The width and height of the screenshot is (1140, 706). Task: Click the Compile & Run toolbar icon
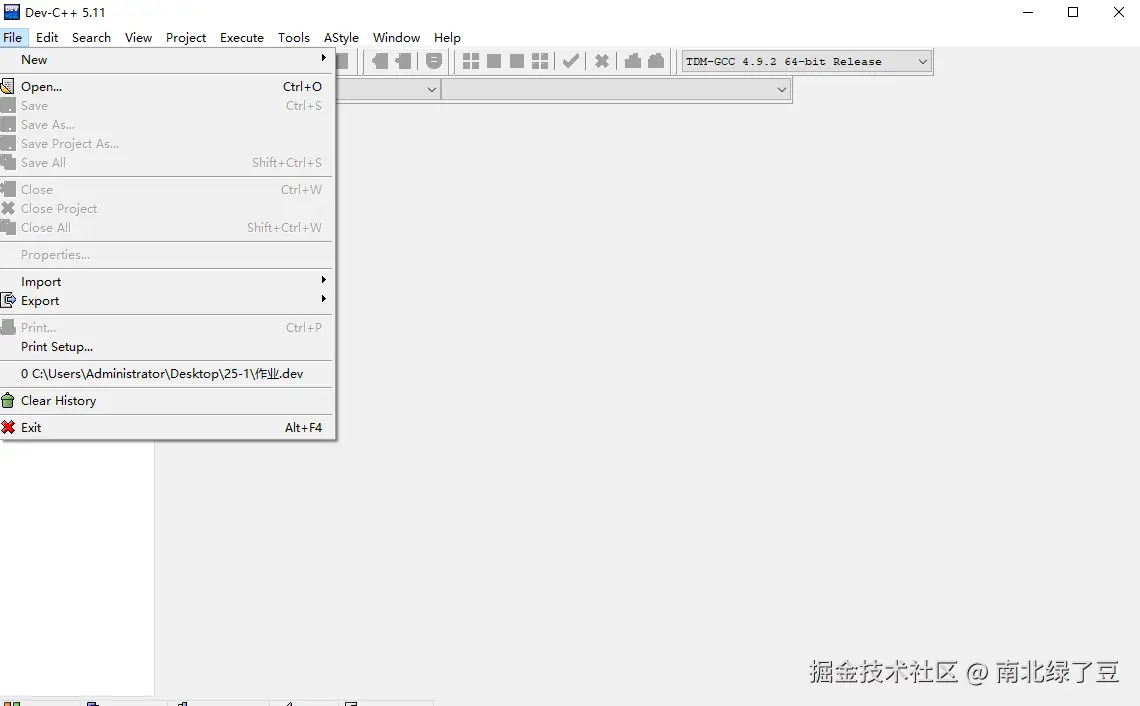pos(517,61)
